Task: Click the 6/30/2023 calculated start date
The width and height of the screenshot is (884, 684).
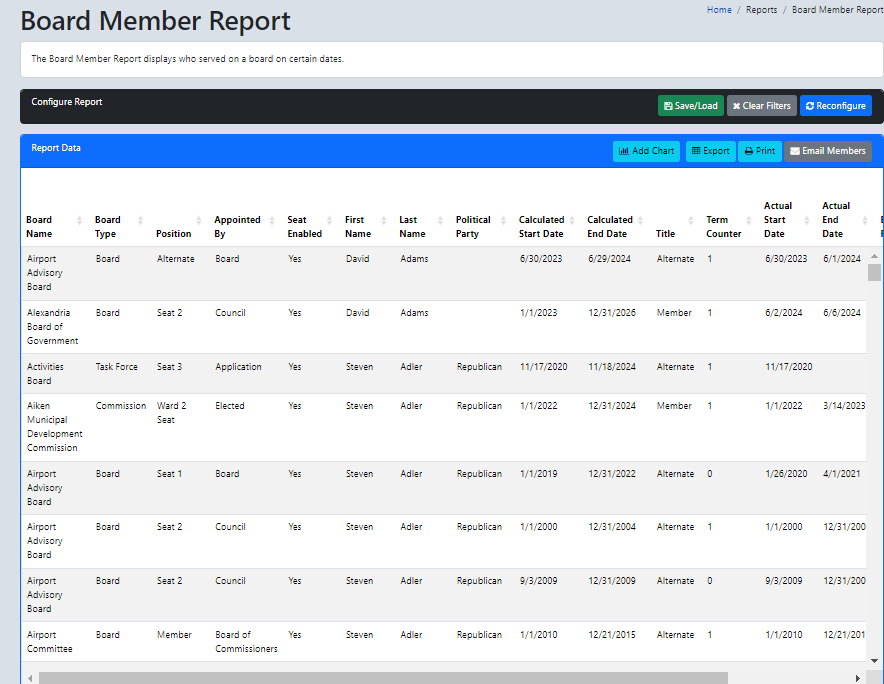Action: pos(541,259)
